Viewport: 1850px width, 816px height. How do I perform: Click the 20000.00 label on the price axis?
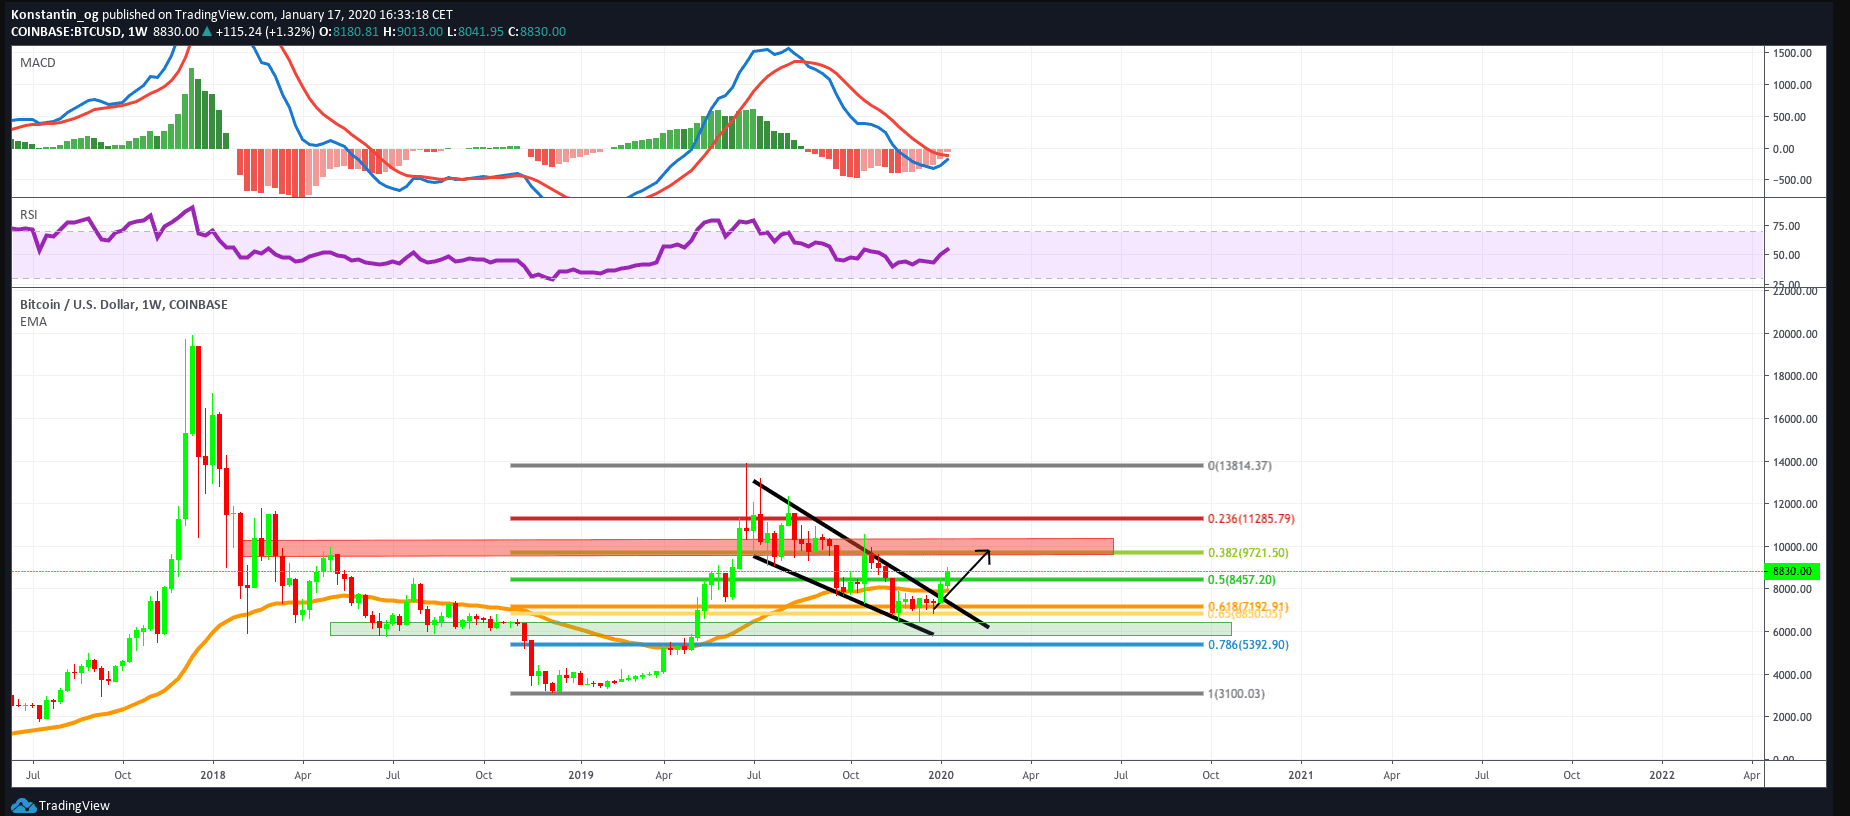click(x=1794, y=334)
